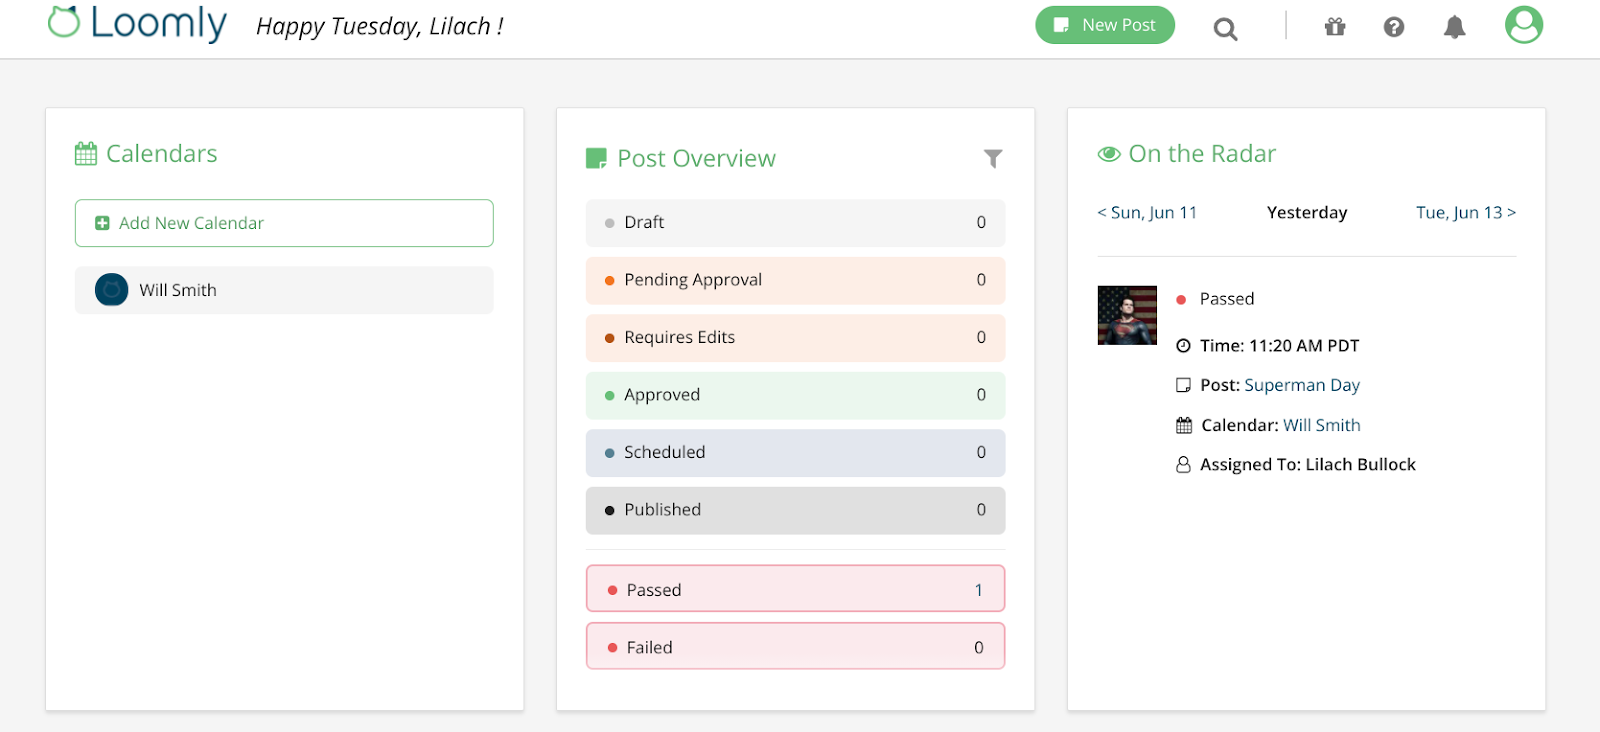Image resolution: width=1600 pixels, height=732 pixels.
Task: Select the Draft status row
Action: [795, 223]
